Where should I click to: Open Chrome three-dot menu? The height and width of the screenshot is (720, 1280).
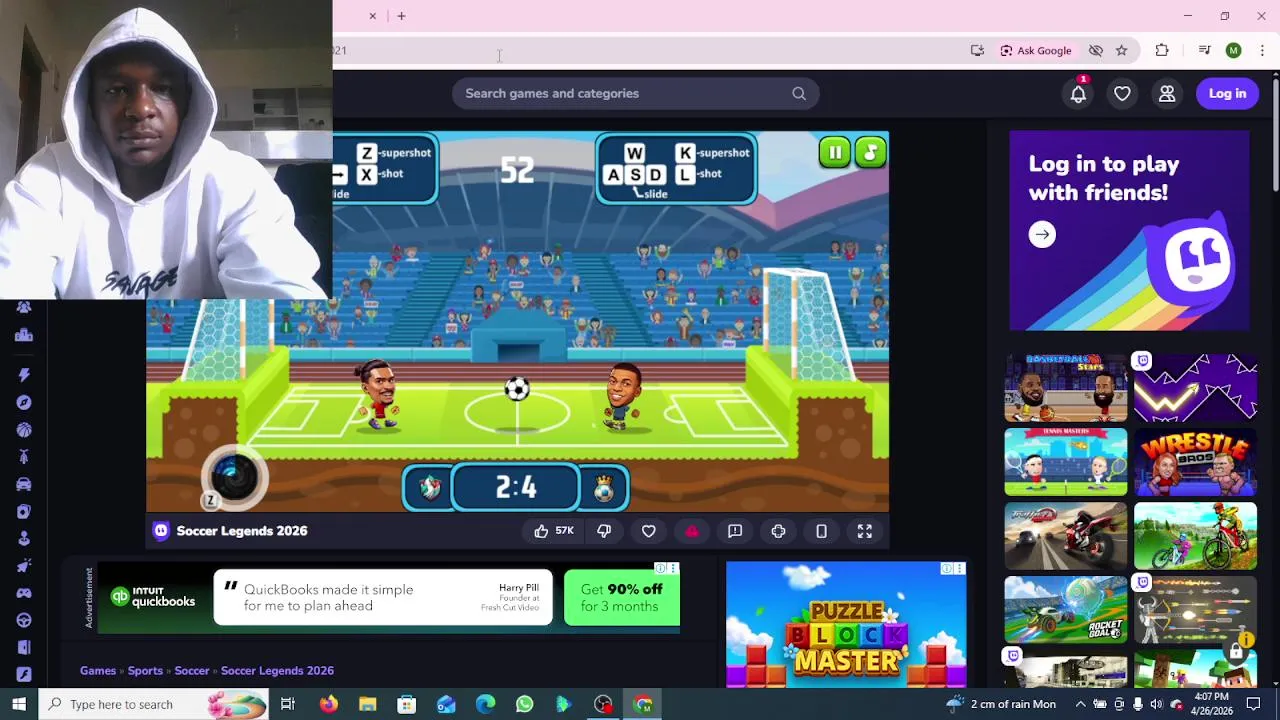click(x=1262, y=50)
